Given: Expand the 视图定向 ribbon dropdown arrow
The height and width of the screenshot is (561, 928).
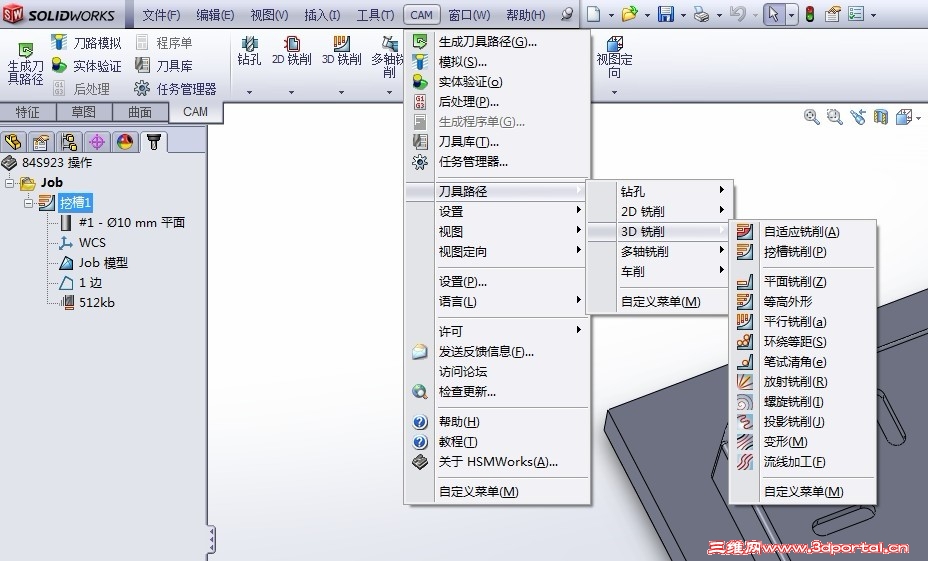Looking at the screenshot, I should (x=614, y=92).
